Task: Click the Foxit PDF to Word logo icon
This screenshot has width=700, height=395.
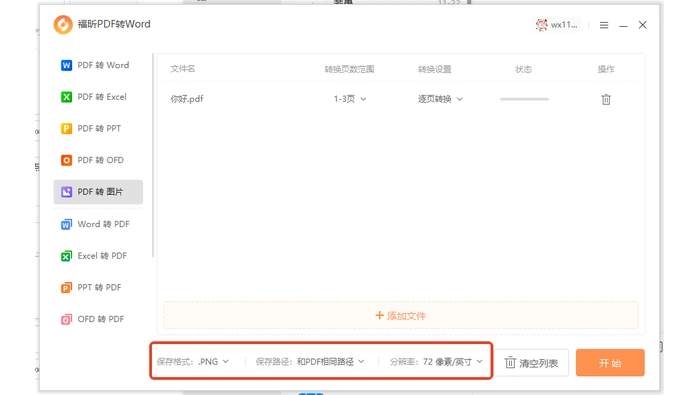Action: tap(63, 25)
